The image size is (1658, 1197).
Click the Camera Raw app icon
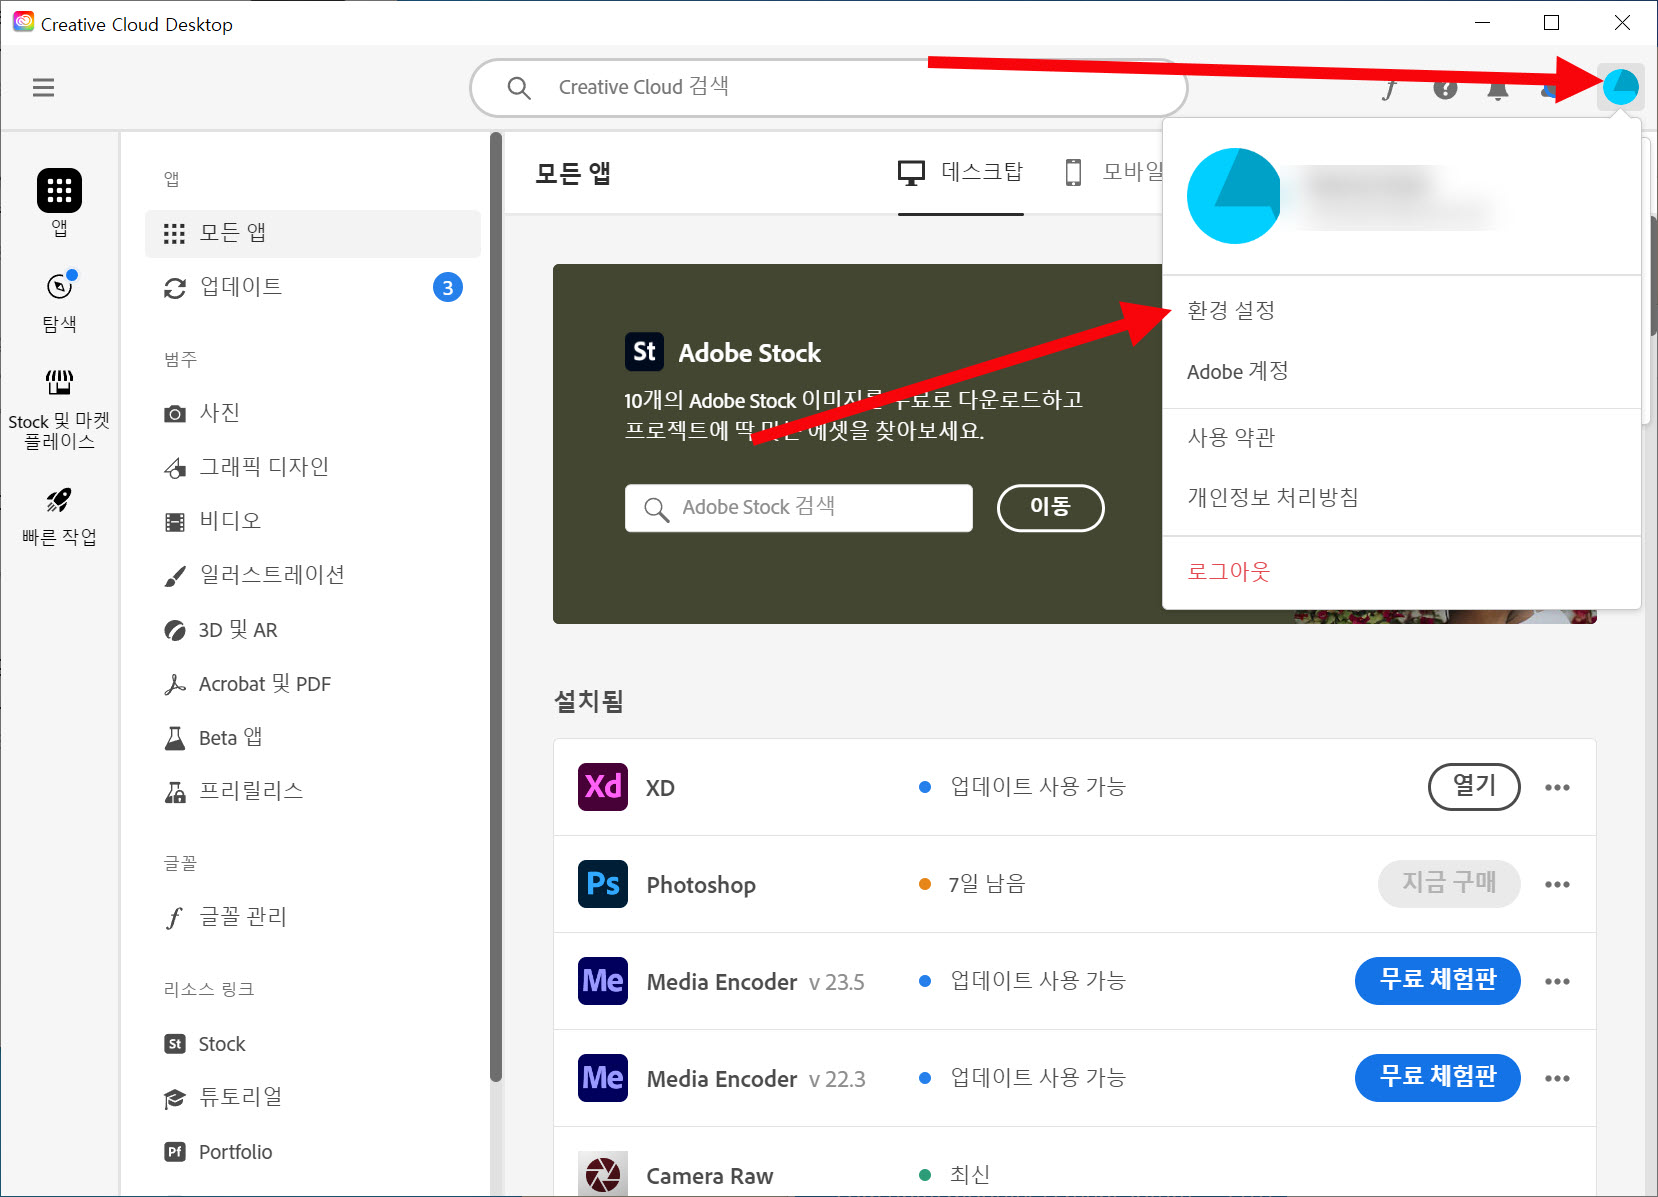[603, 1174]
